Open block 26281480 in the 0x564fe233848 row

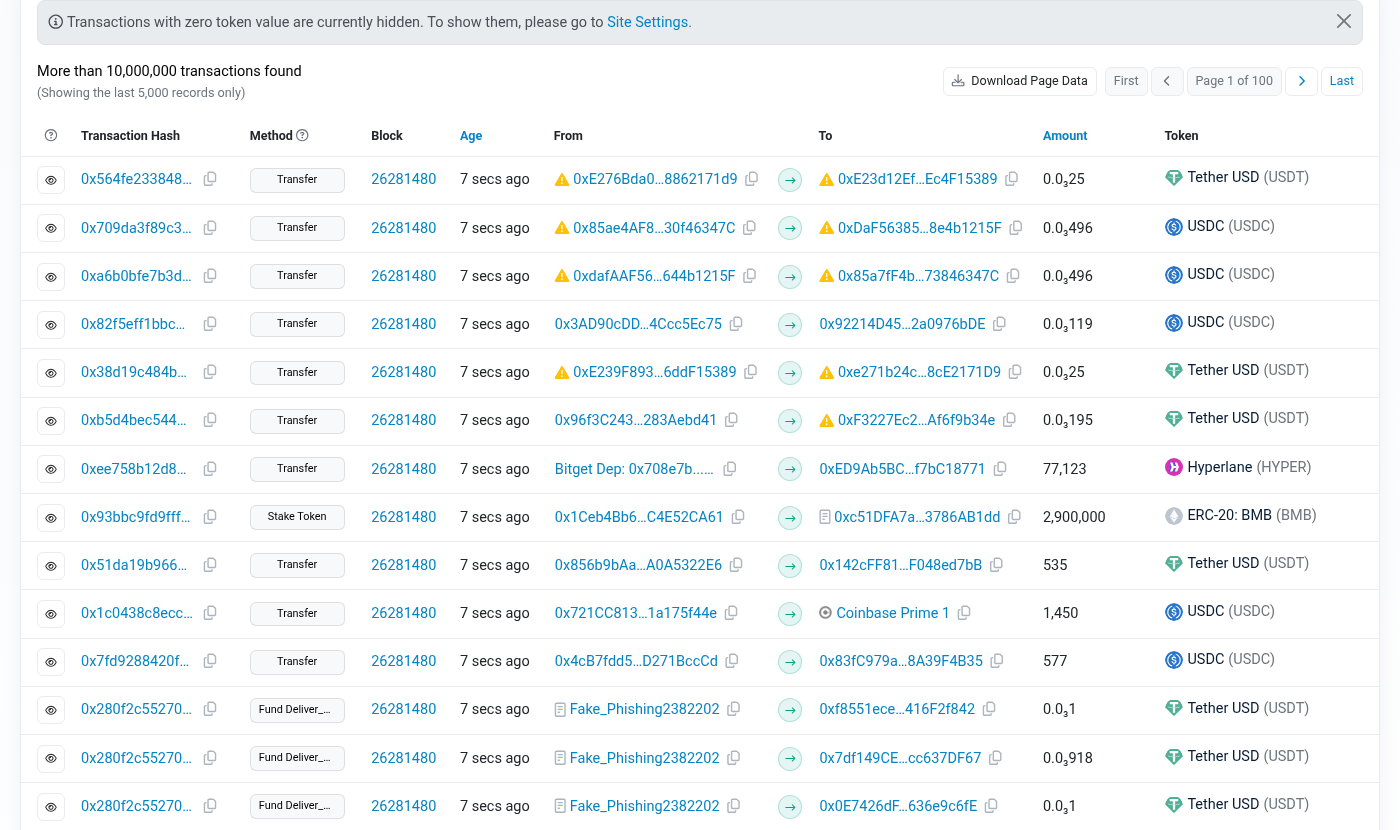click(x=404, y=179)
